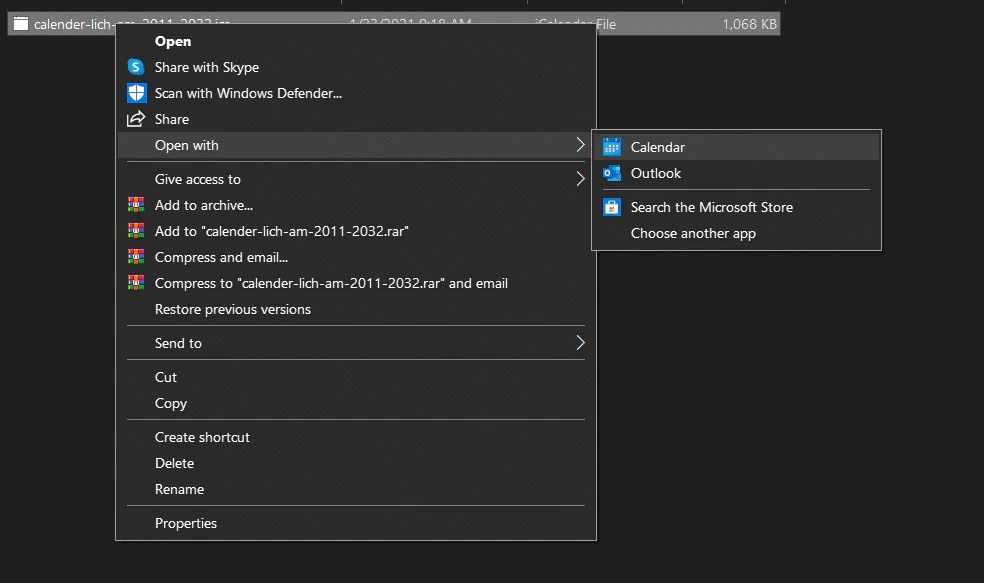Expand the Send to submenu arrow
Screen dimensions: 984x583
[580, 343]
